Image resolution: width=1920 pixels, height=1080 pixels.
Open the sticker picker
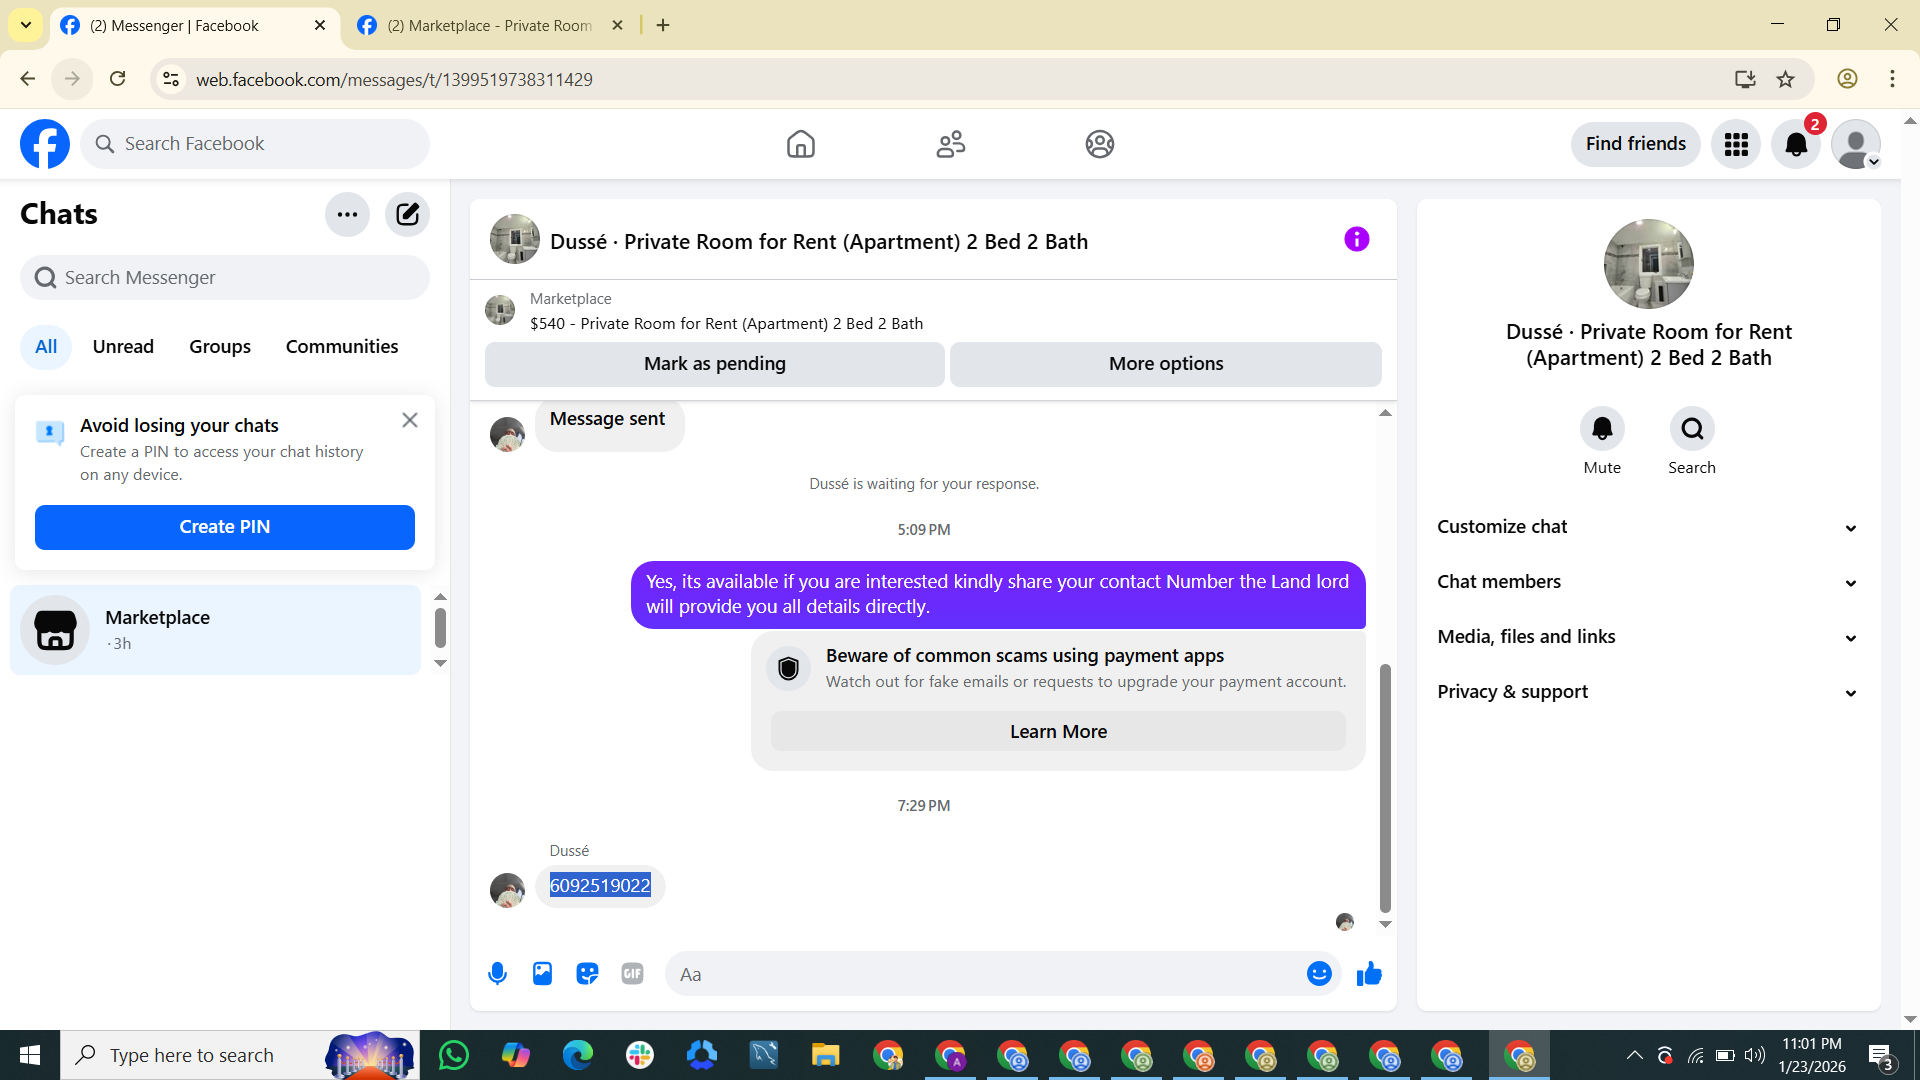tap(587, 974)
